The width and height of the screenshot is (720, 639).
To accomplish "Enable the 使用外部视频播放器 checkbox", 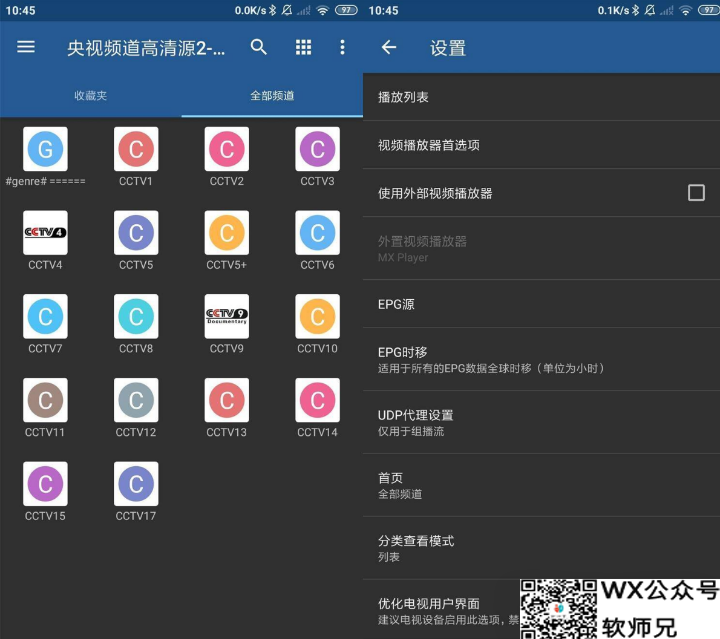I will [696, 193].
